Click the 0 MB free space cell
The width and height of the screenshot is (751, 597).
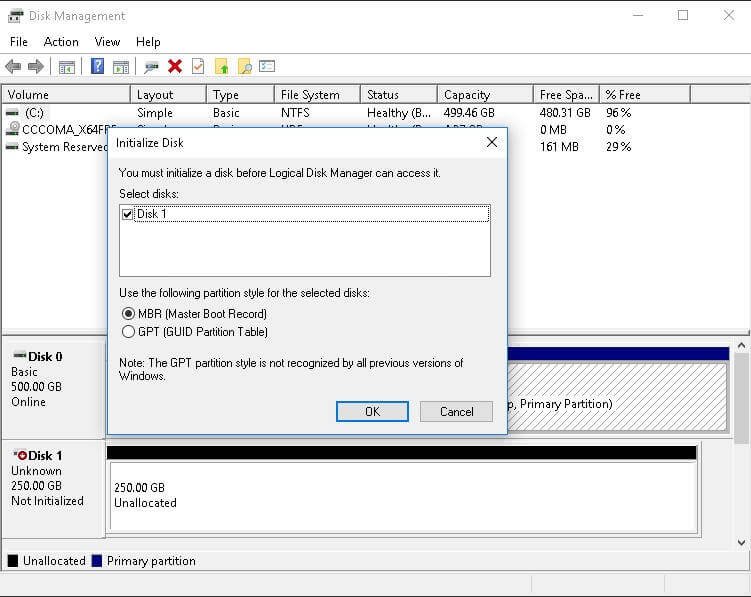(553, 130)
